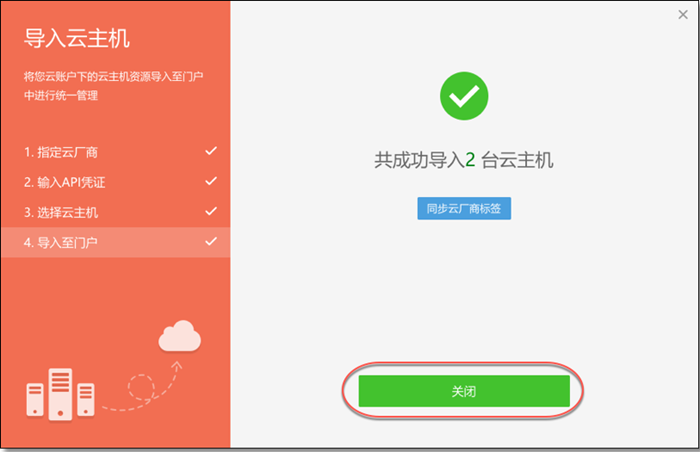Click checkmark next to 选择云主机
This screenshot has width=700, height=452.
tap(211, 211)
